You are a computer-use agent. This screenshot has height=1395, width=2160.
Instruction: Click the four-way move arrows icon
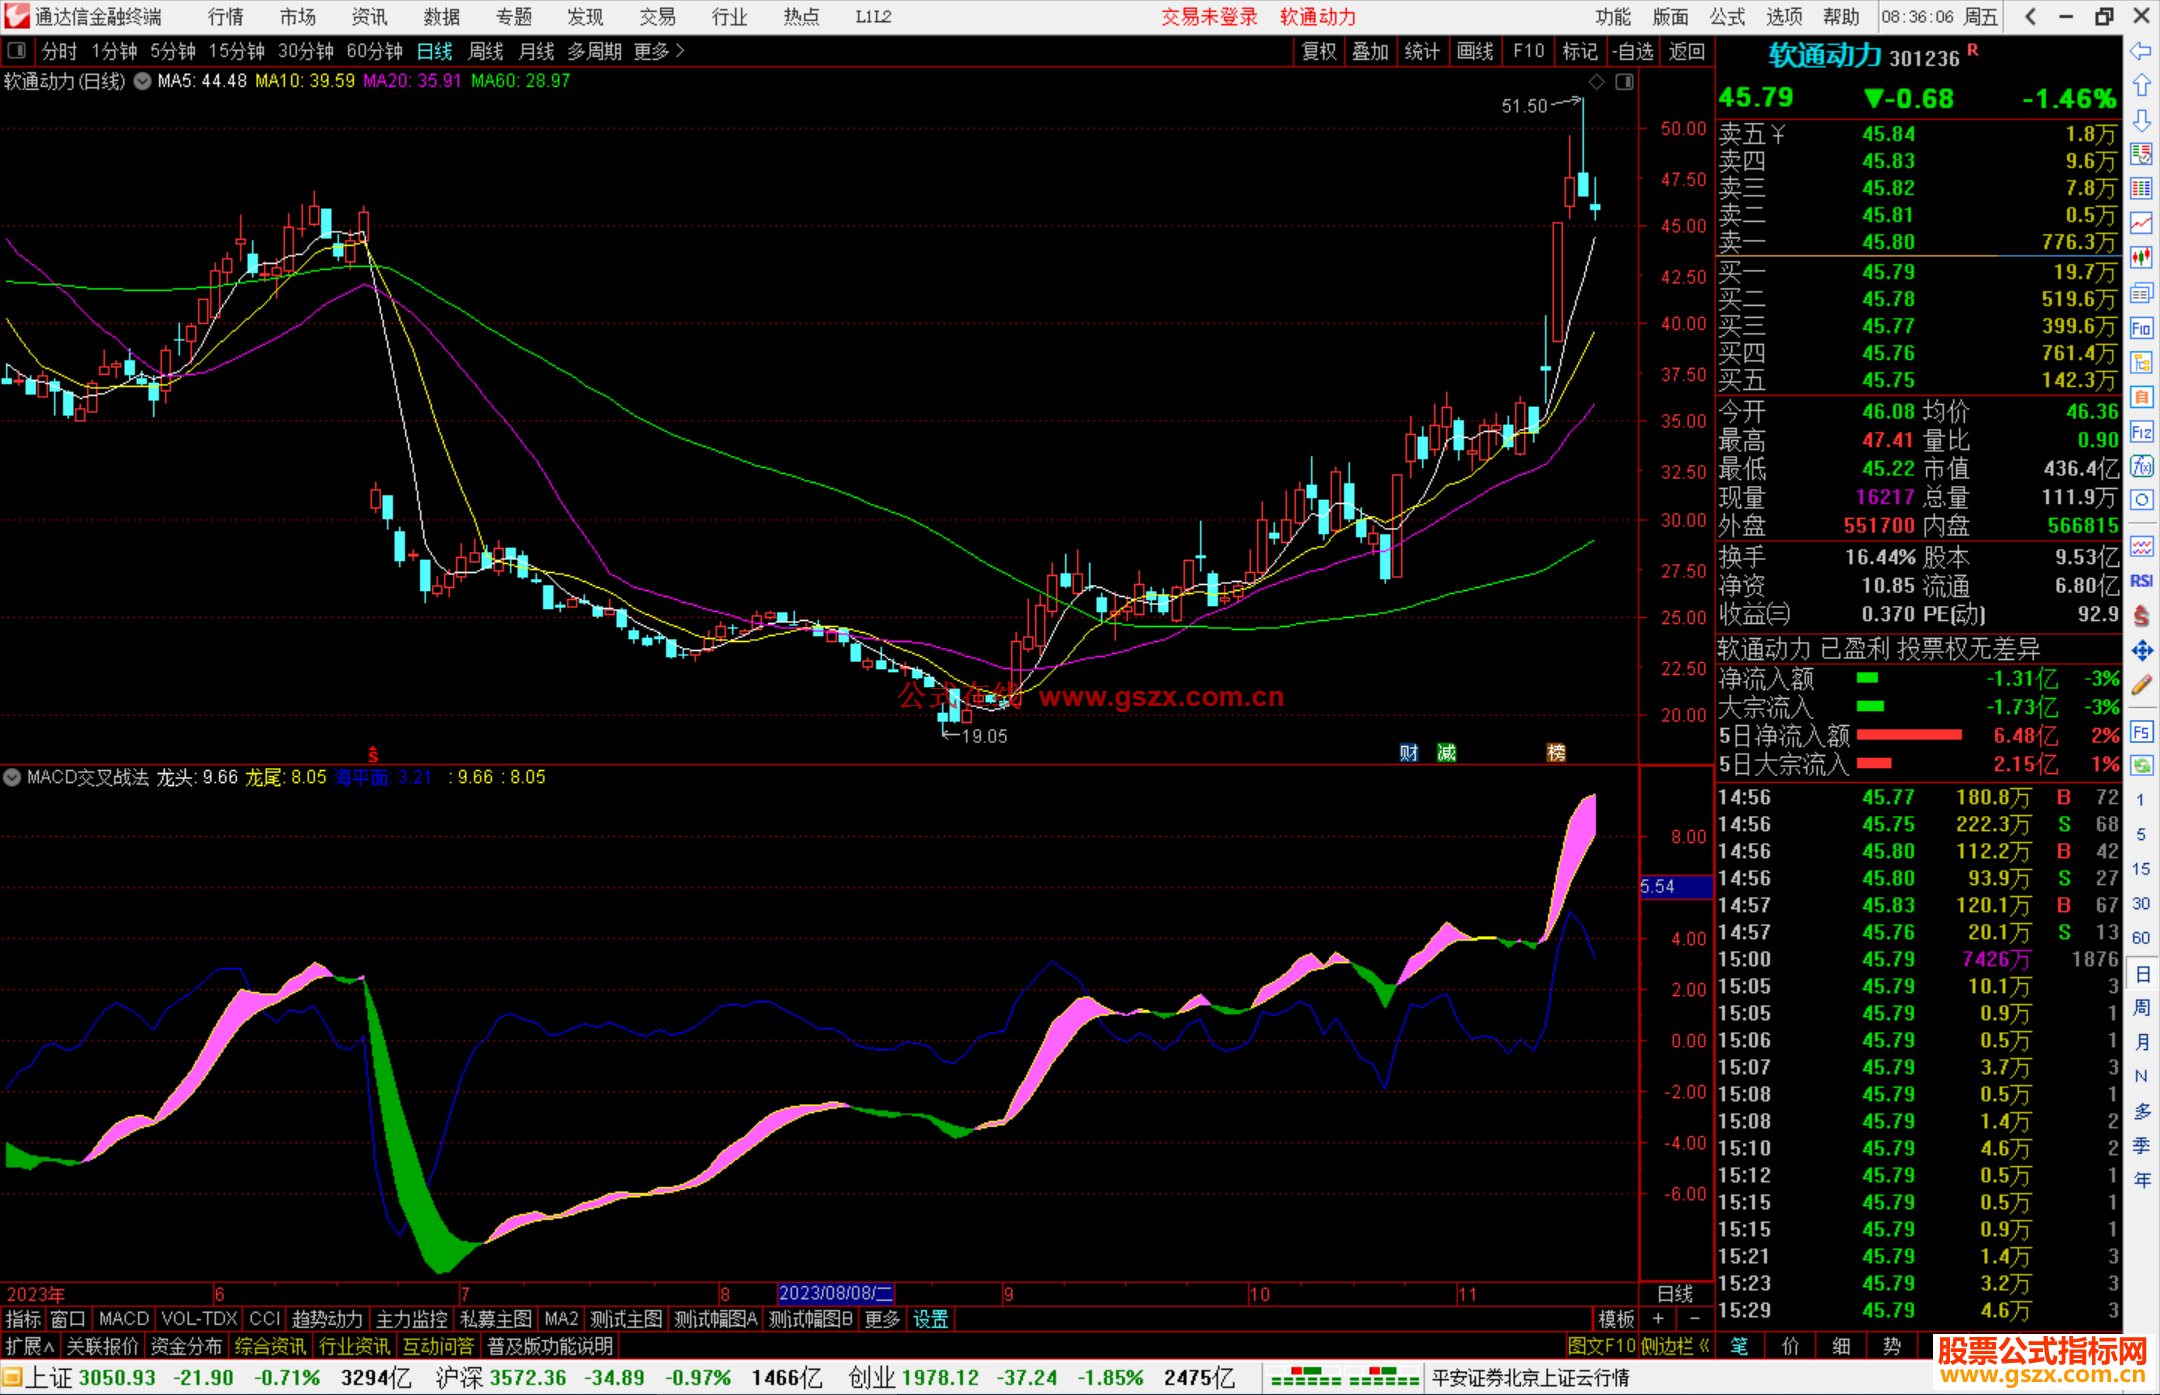(2141, 651)
